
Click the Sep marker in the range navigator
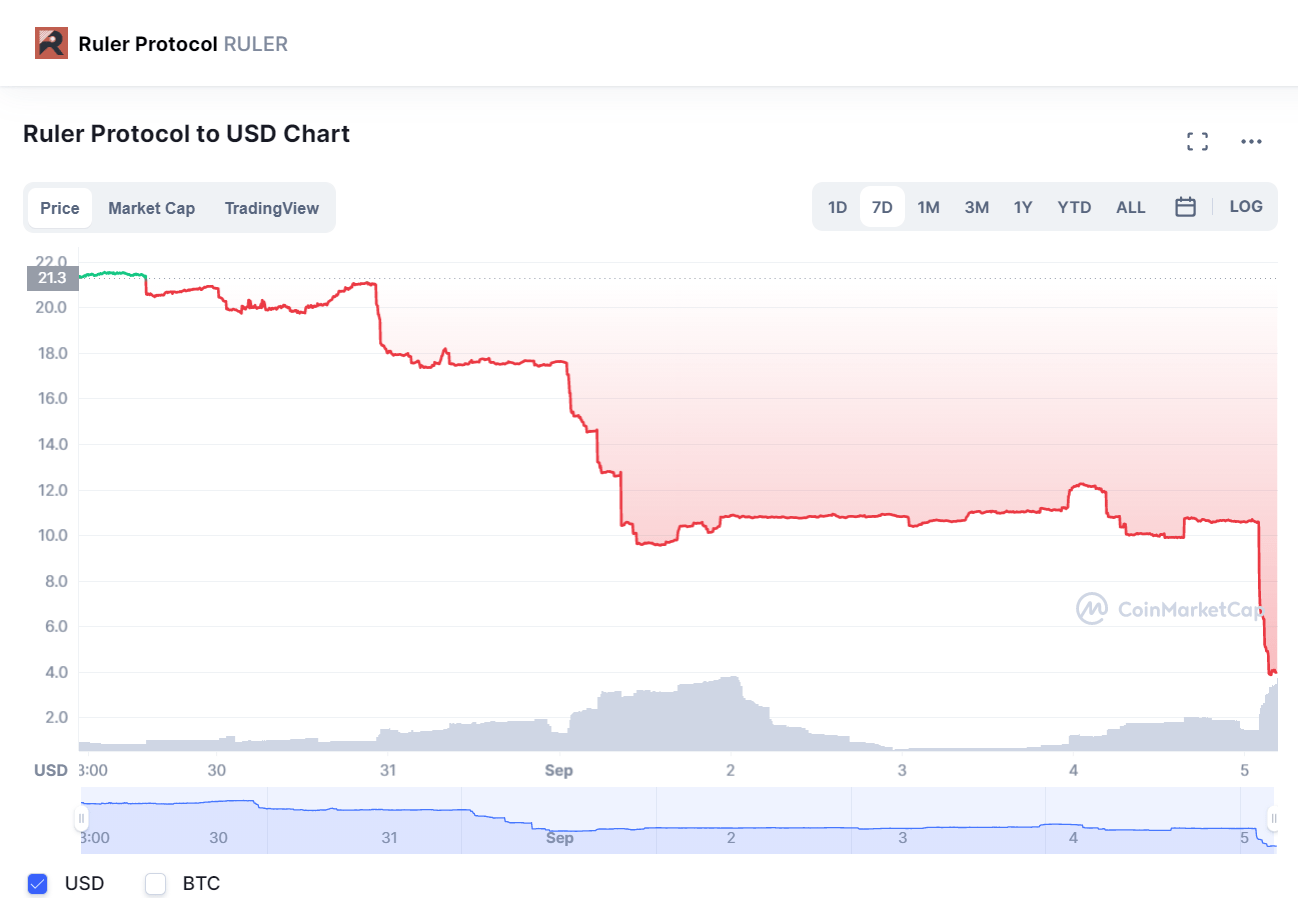point(560,838)
